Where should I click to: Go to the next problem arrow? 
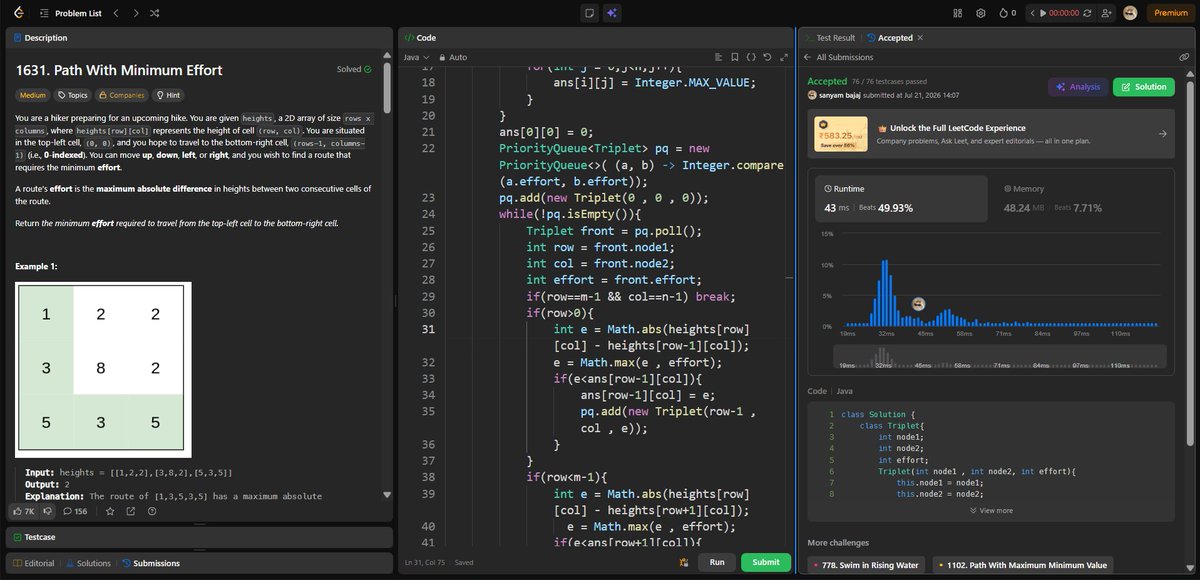(135, 13)
